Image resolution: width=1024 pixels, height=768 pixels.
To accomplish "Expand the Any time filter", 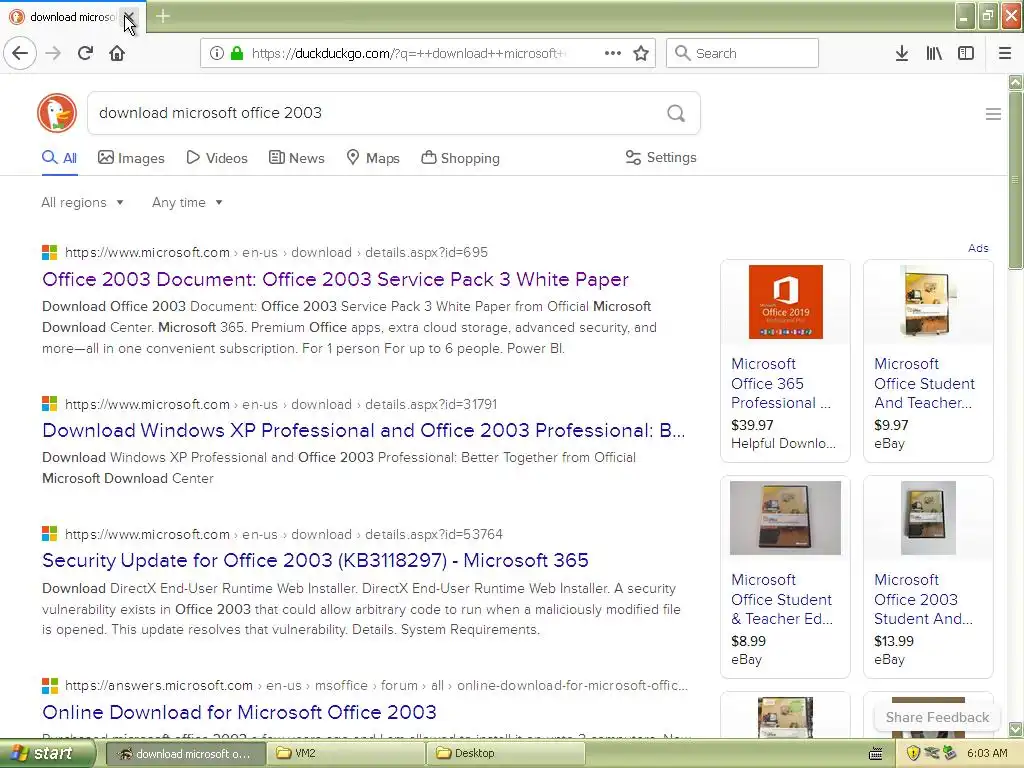I will (187, 202).
